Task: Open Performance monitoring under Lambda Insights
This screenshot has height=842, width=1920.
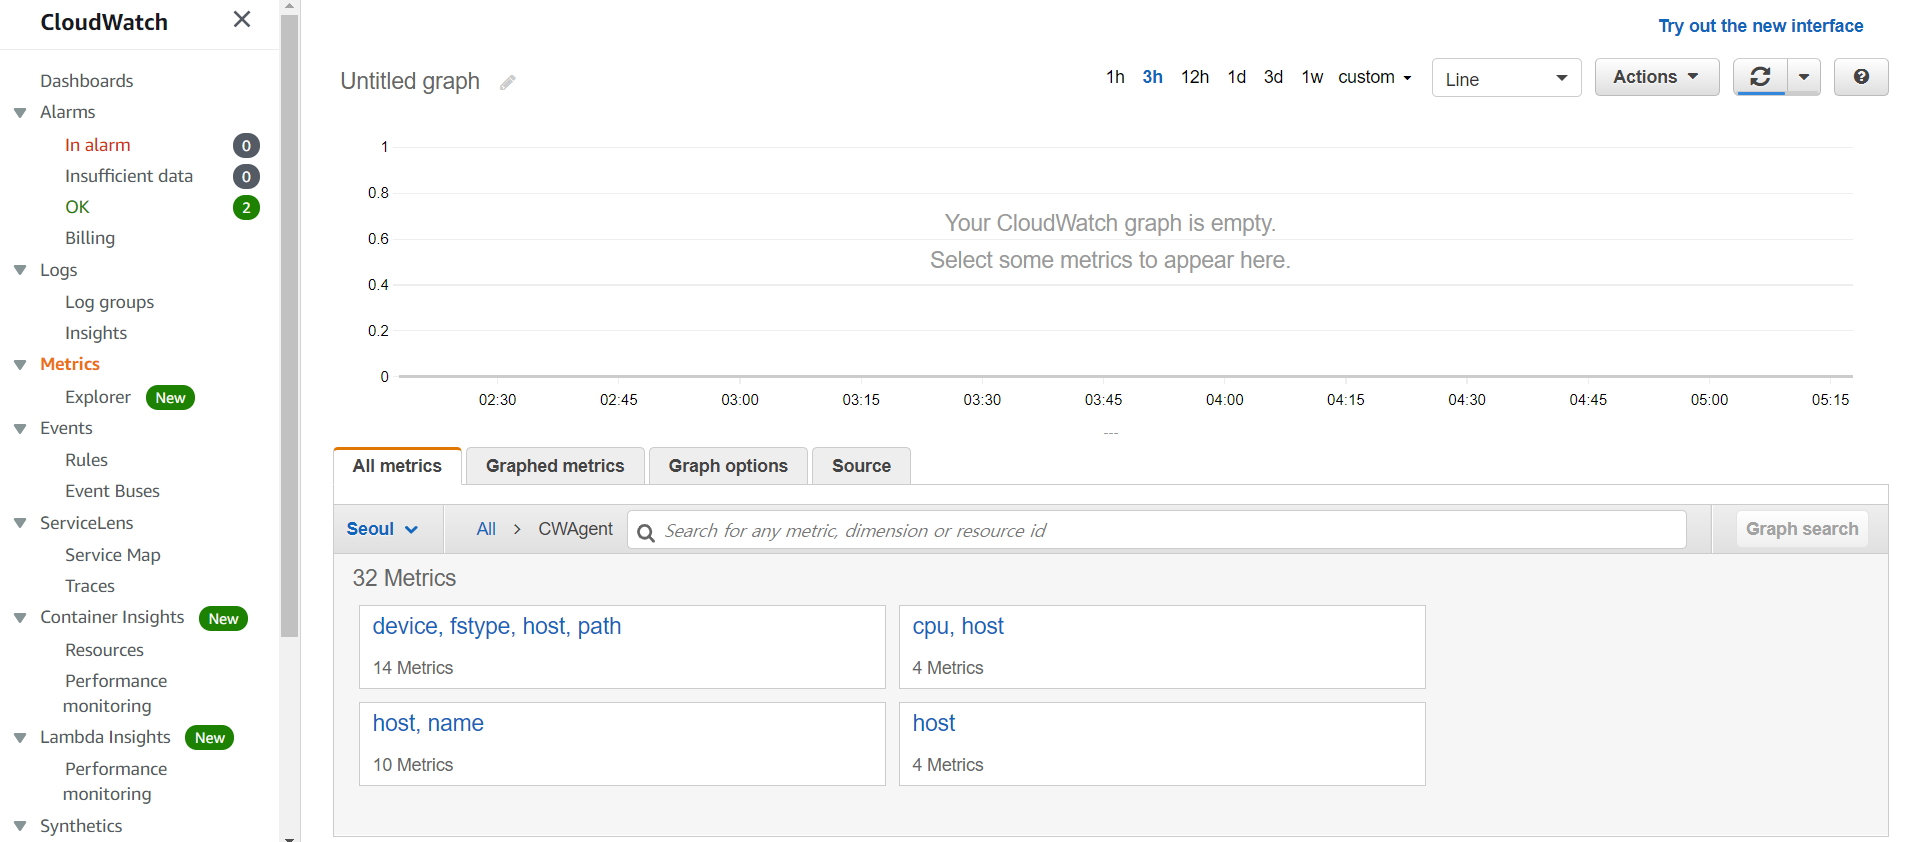Action: coord(115,781)
